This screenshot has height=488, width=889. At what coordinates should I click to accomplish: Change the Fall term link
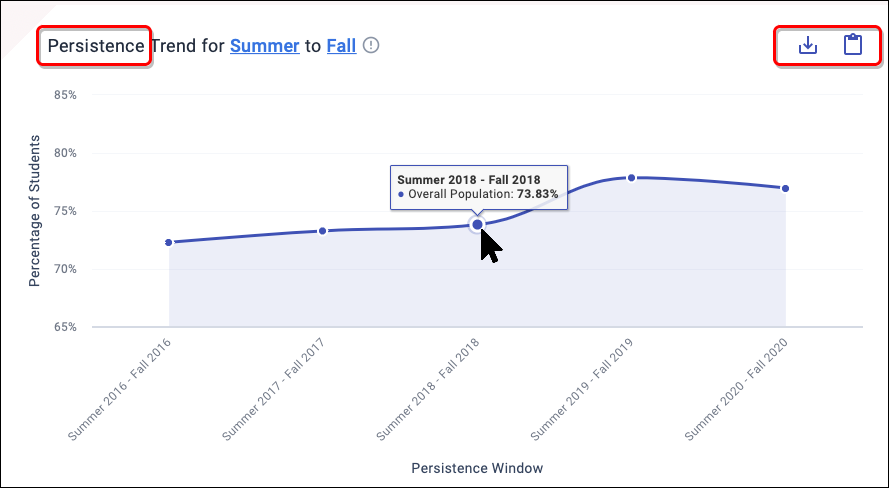341,46
